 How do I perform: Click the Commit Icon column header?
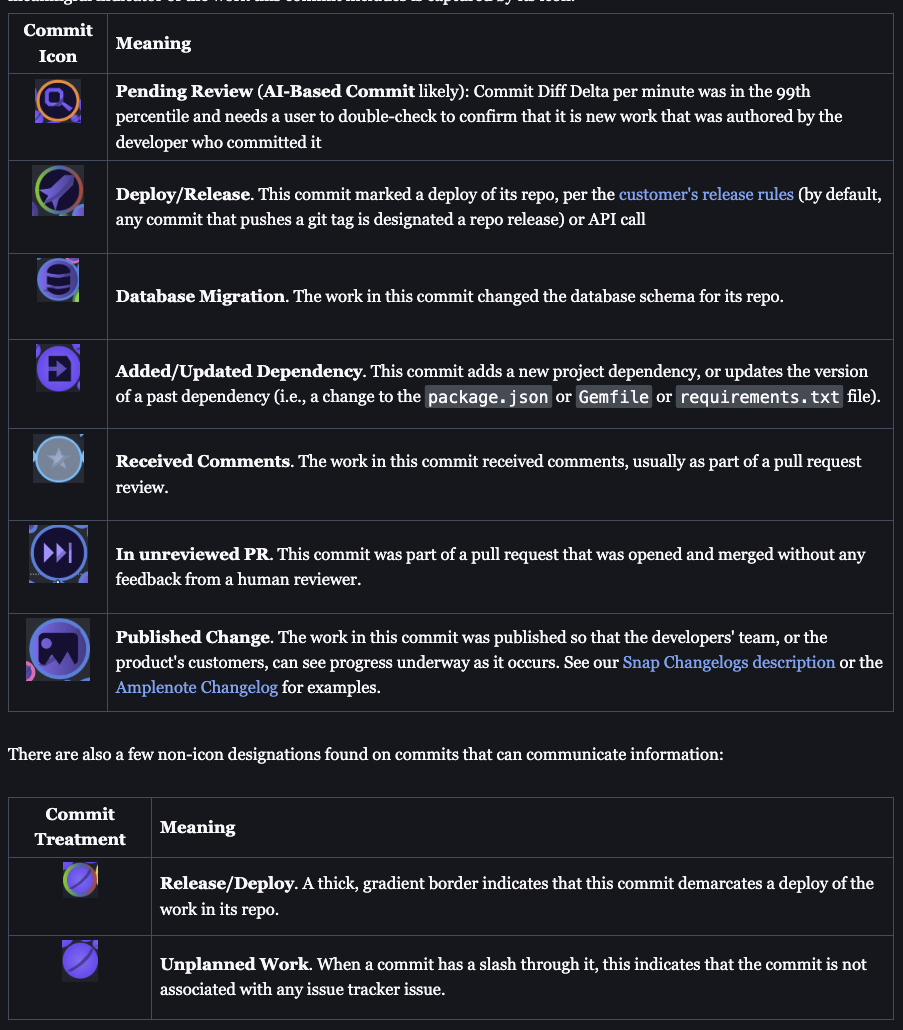pyautogui.click(x=58, y=43)
